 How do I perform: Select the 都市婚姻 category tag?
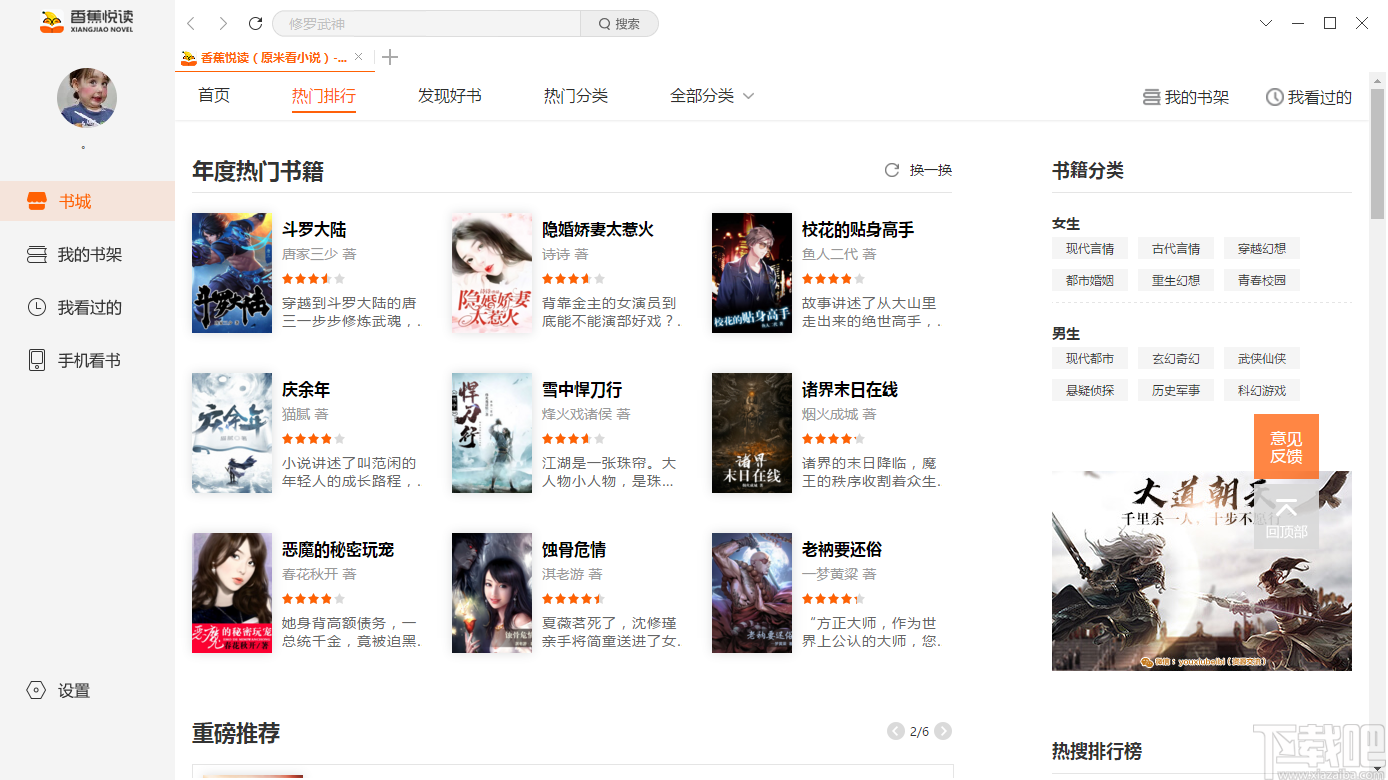click(x=1090, y=281)
